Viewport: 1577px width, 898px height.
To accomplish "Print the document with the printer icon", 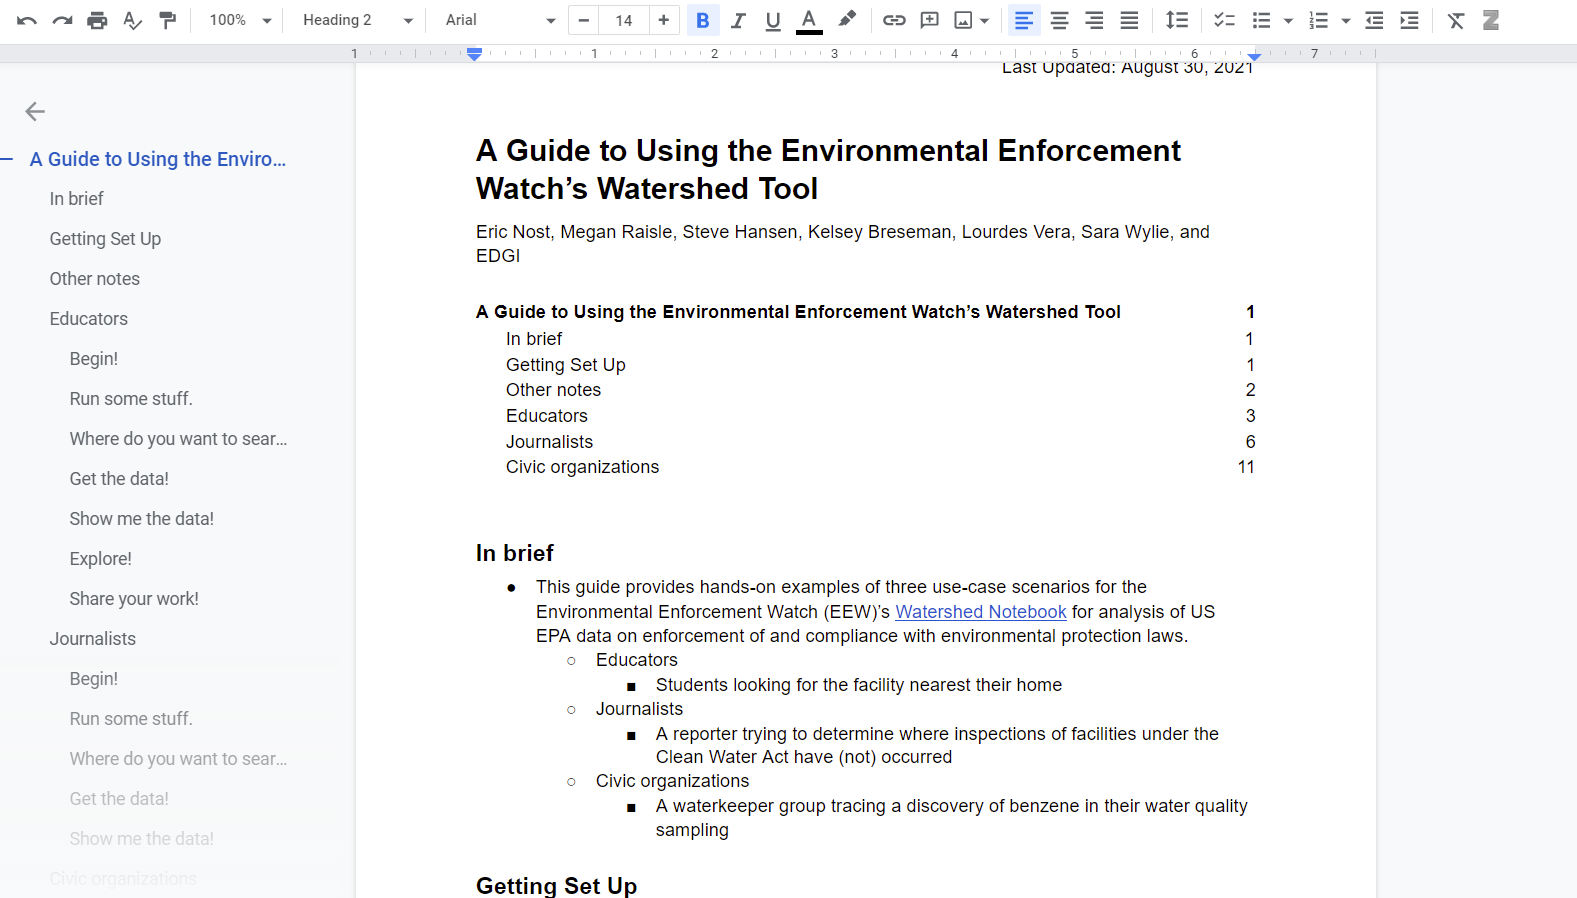I will pos(97,20).
